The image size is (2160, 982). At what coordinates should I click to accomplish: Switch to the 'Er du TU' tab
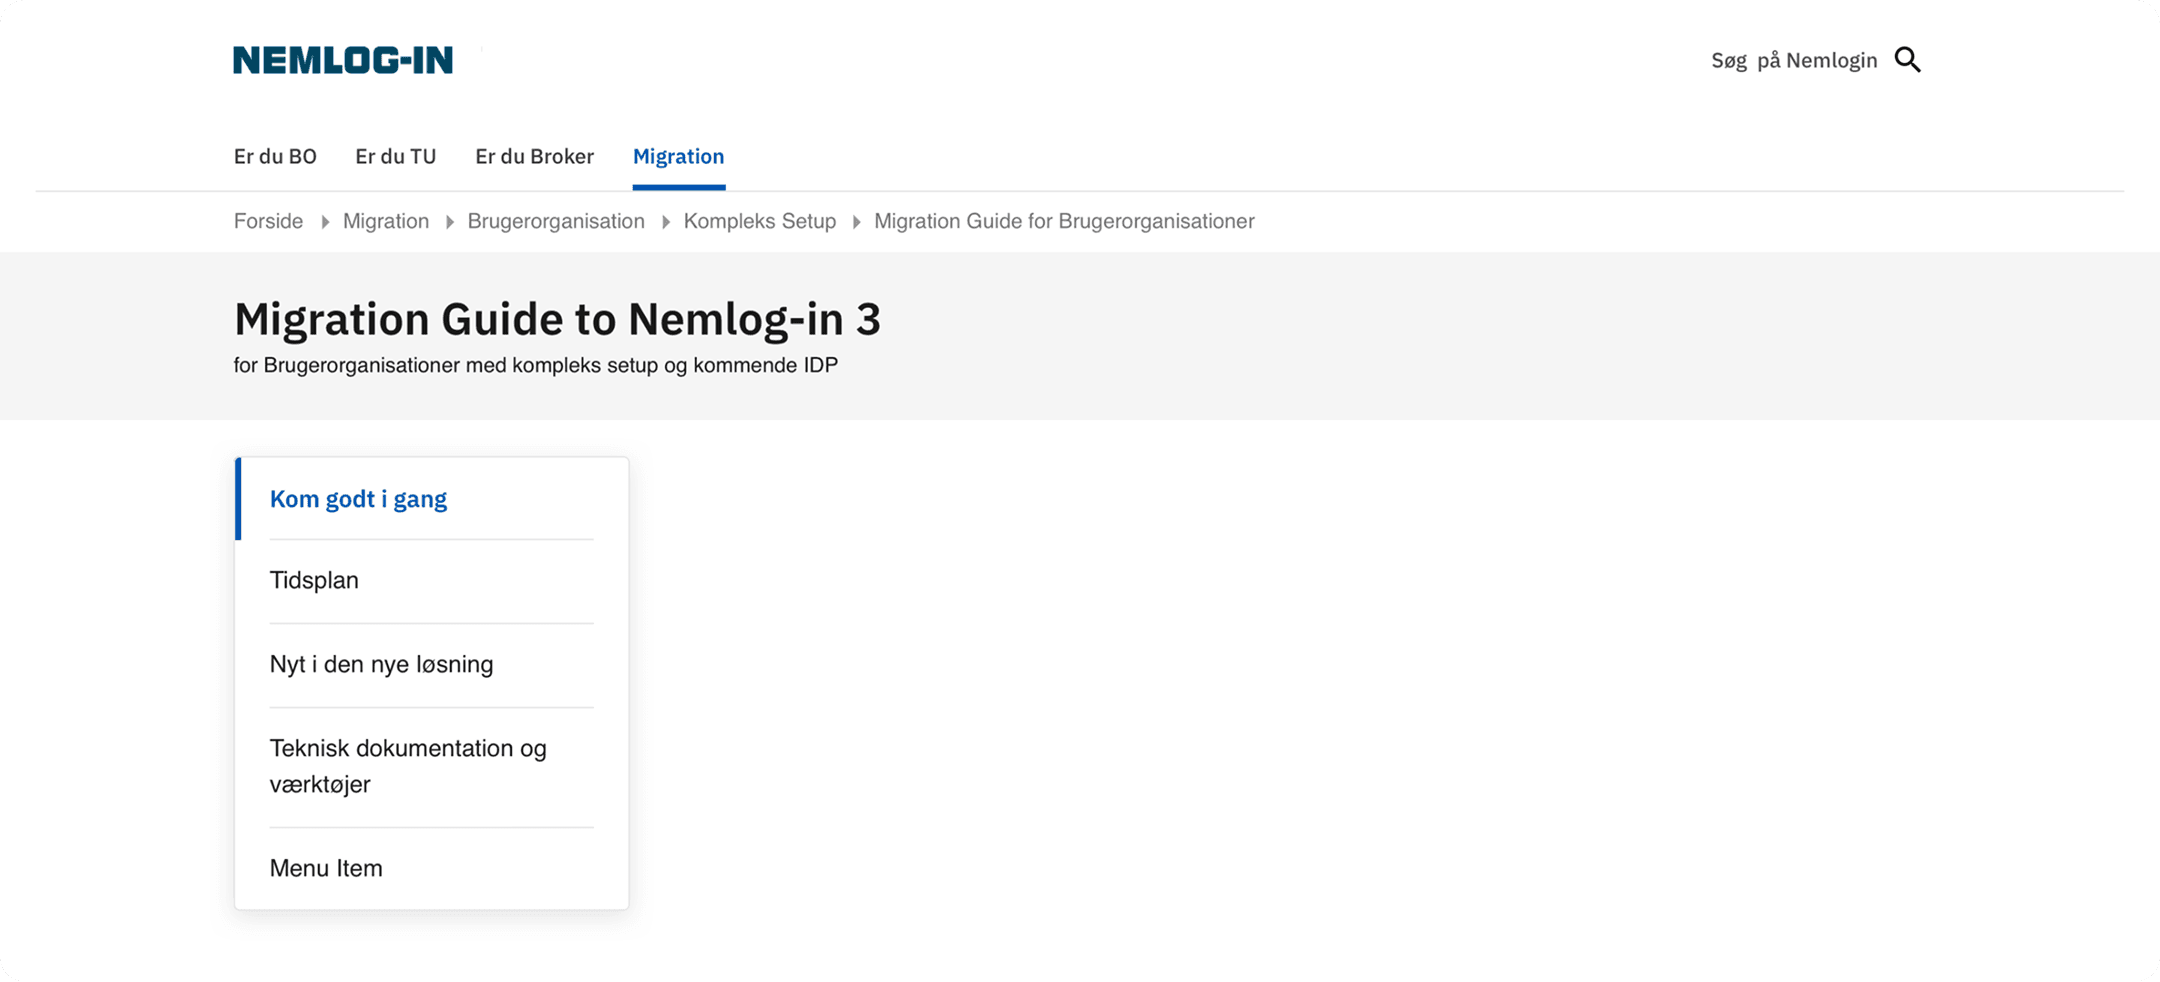pyautogui.click(x=396, y=156)
